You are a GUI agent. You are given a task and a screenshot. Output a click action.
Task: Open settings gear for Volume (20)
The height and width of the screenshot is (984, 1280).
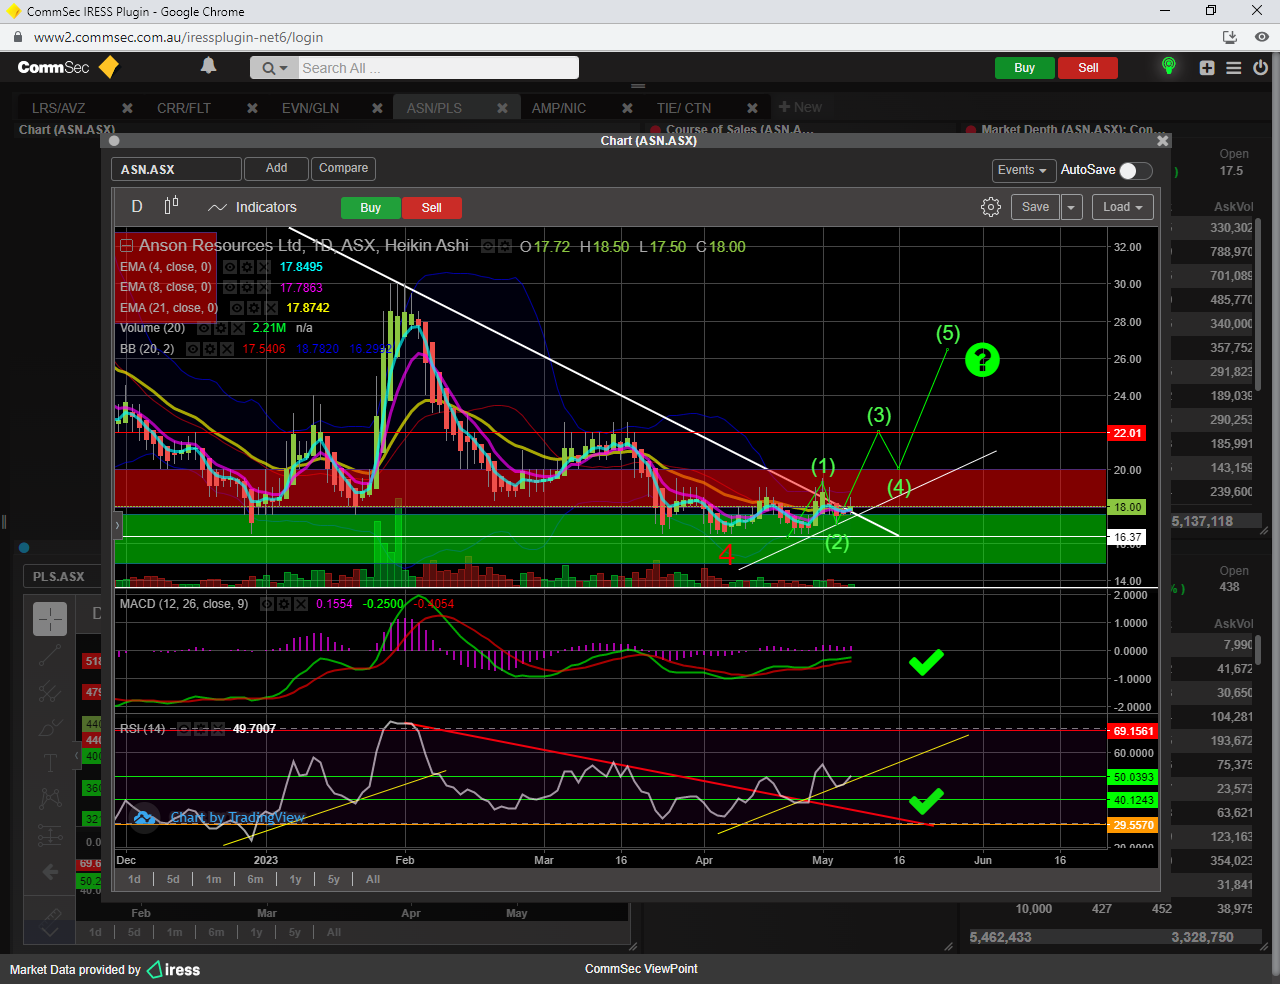(220, 328)
